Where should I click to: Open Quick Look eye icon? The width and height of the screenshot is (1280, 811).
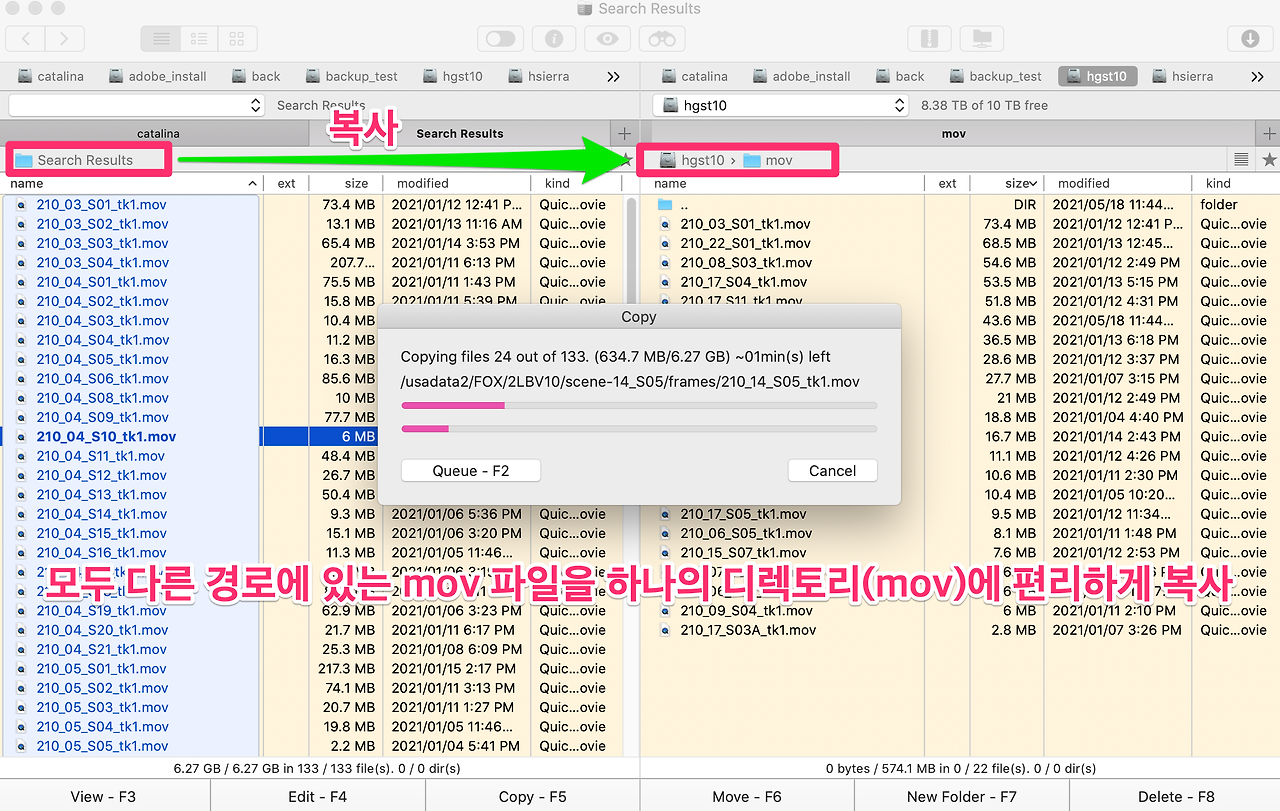coord(607,39)
